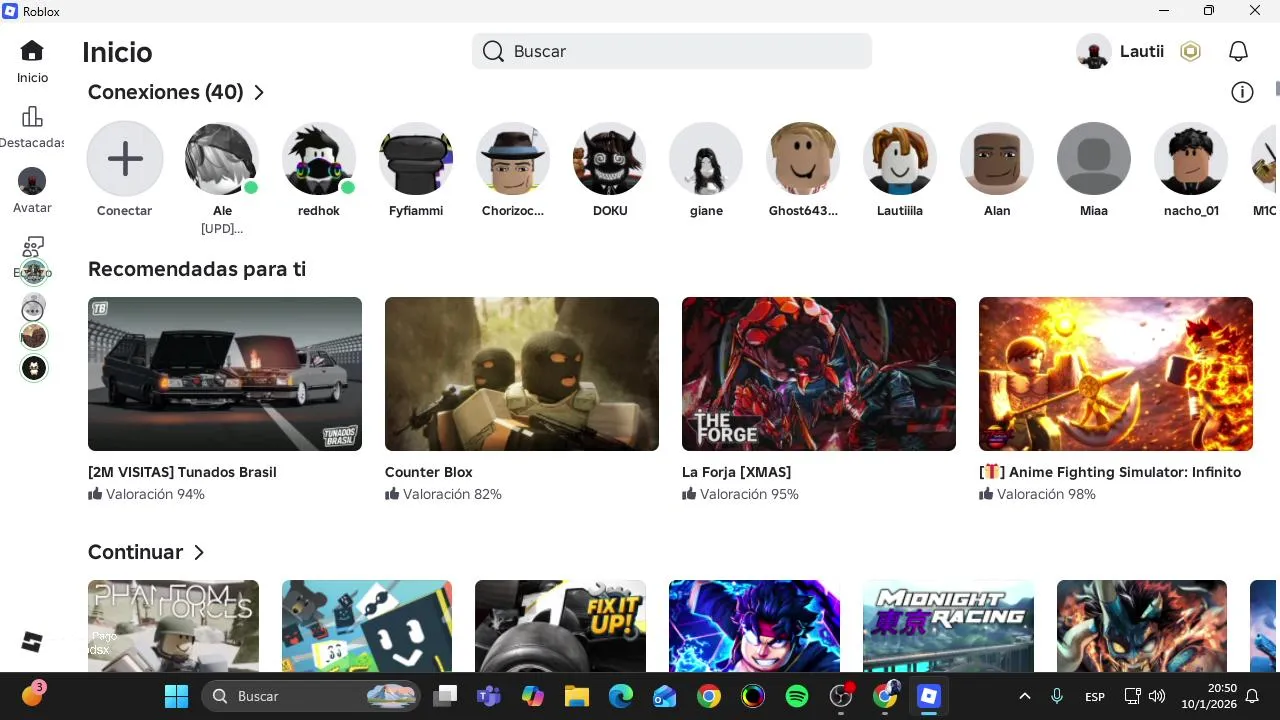Open Outlook from taskbar
1280x720 pixels.
(x=665, y=696)
